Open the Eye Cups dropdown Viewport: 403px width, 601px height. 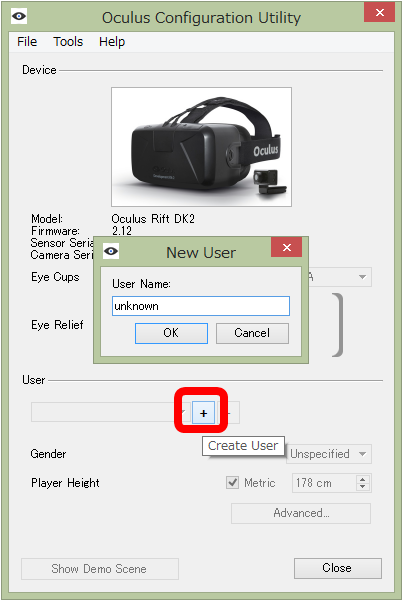[x=340, y=277]
